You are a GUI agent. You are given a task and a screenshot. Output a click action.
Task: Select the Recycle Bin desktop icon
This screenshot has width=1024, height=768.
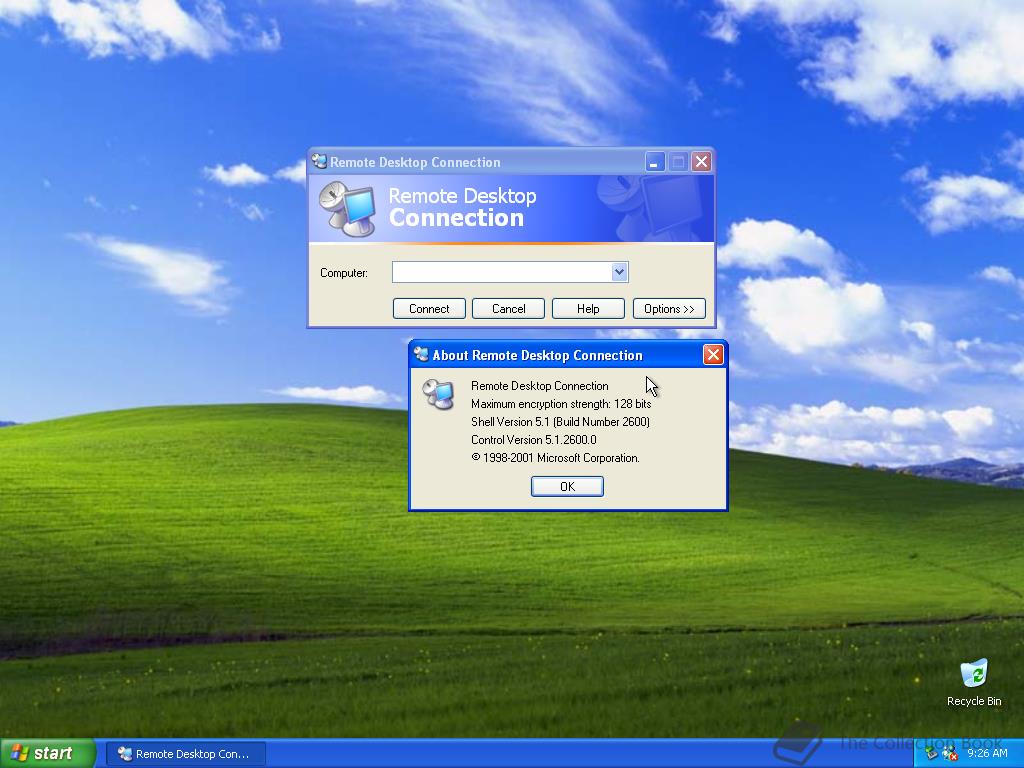click(974, 682)
